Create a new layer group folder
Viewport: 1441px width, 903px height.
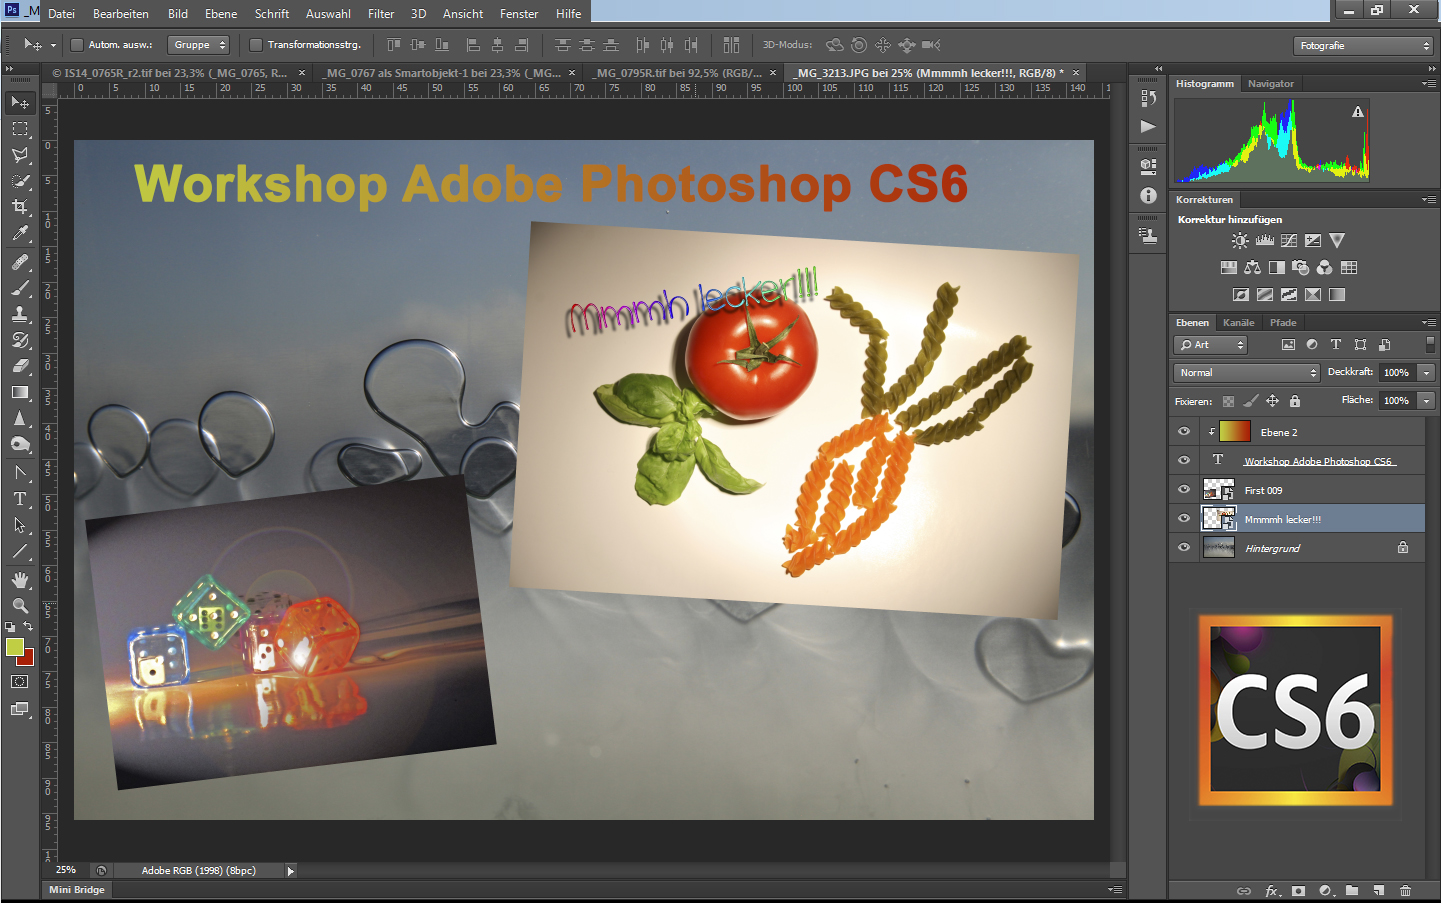pyautogui.click(x=1352, y=890)
